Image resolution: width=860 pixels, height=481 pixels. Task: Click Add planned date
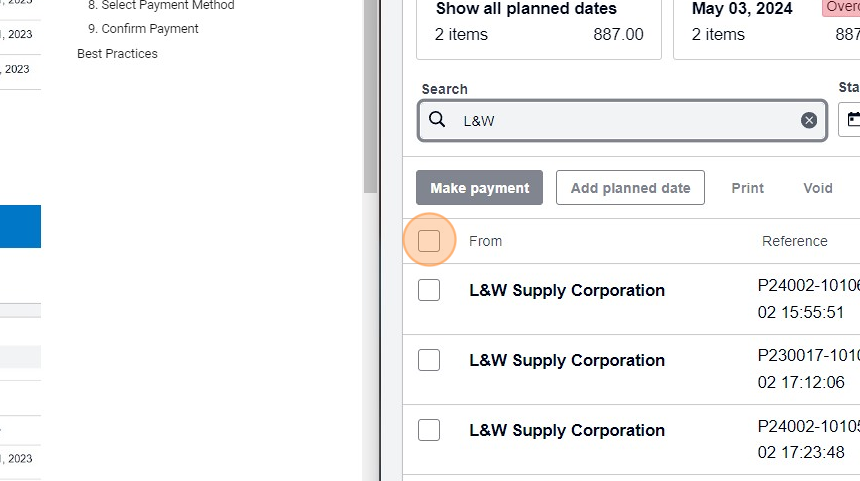pyautogui.click(x=630, y=188)
